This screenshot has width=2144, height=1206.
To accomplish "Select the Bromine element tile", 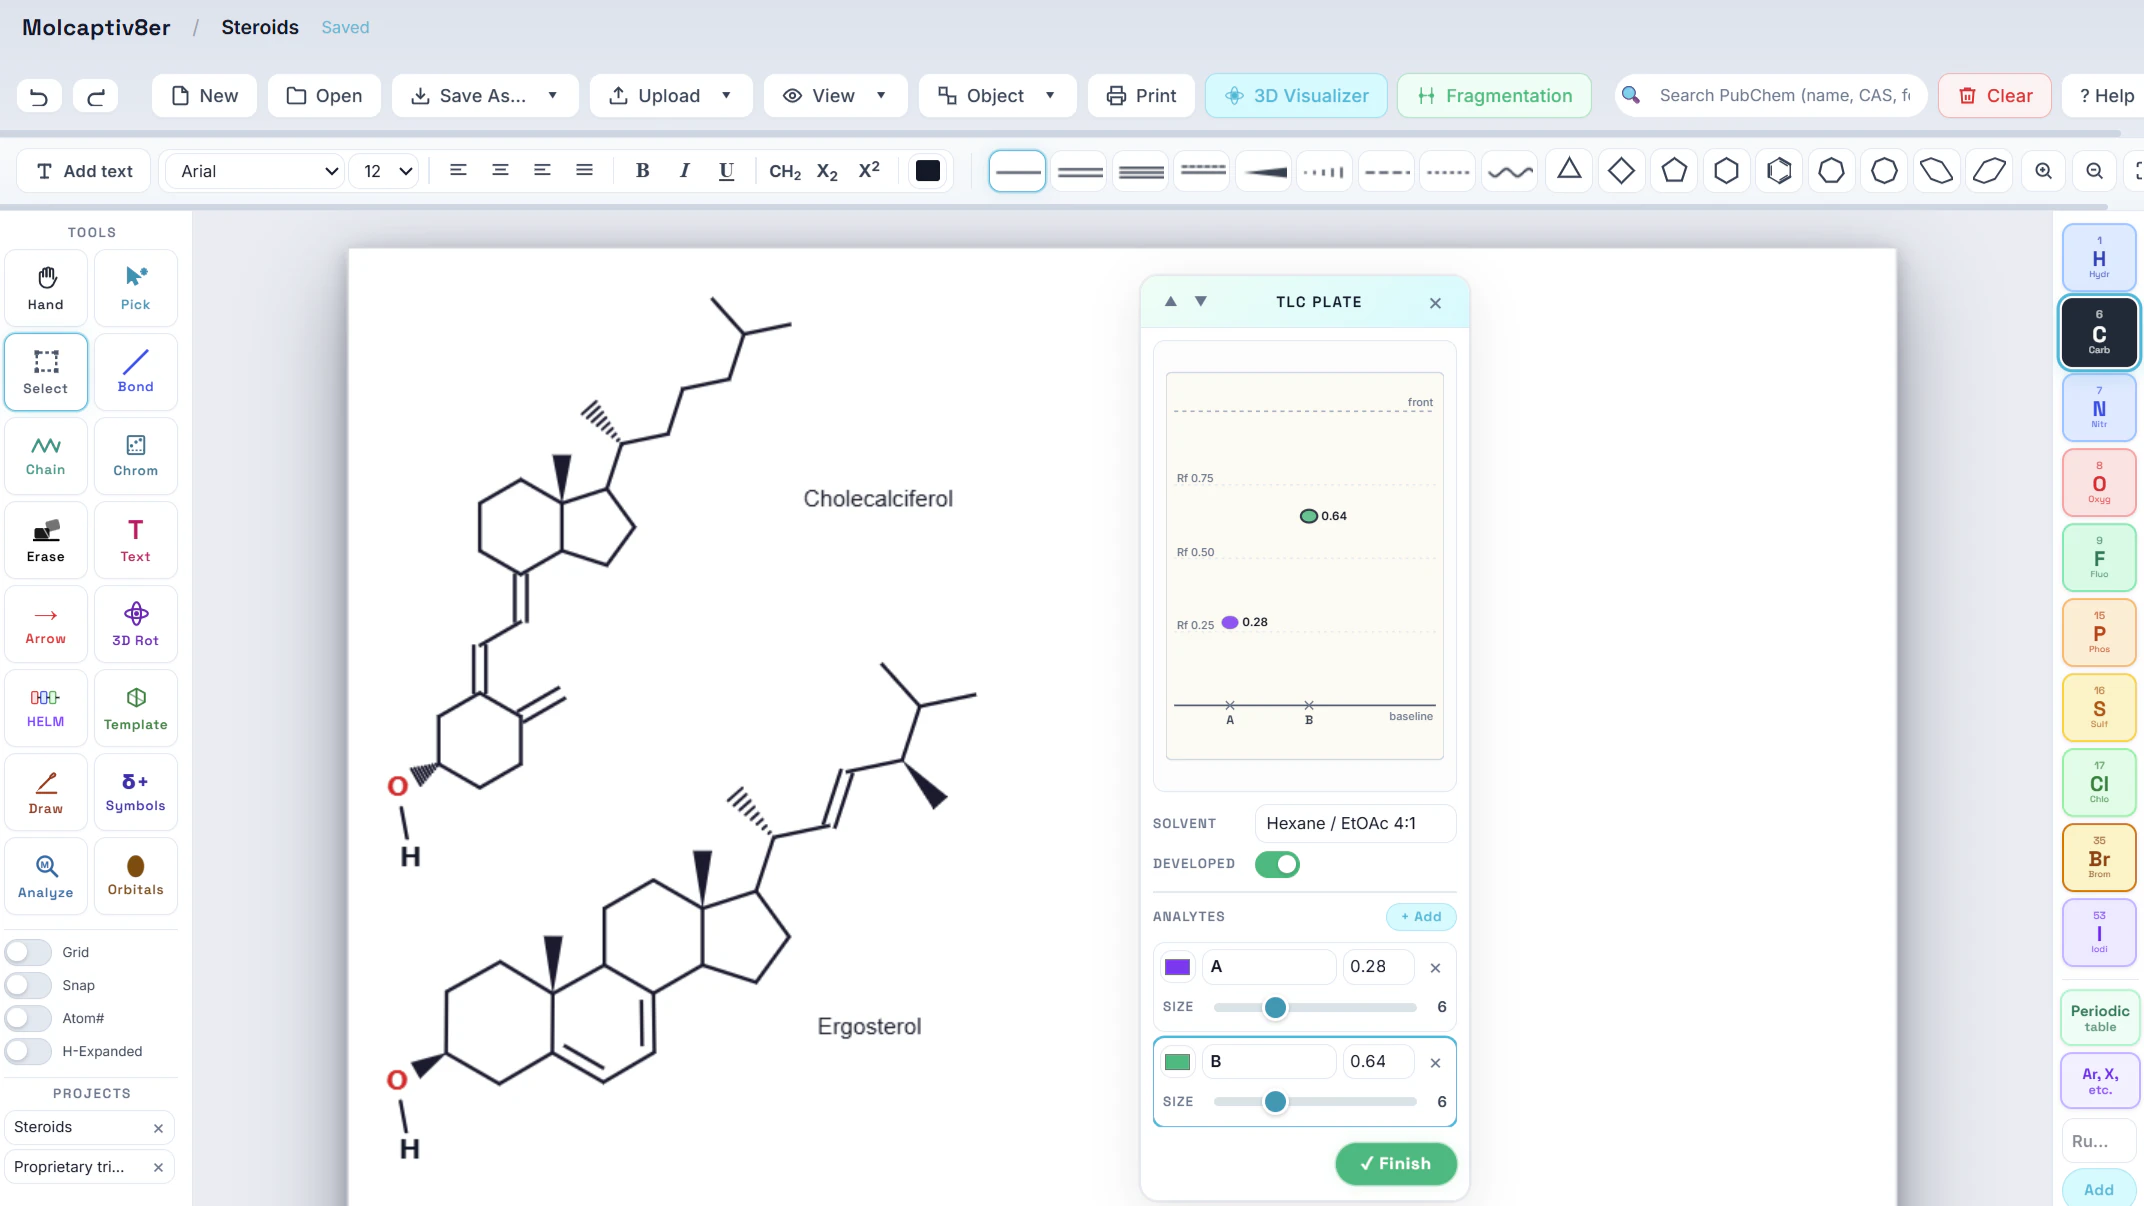I will pos(2099,857).
